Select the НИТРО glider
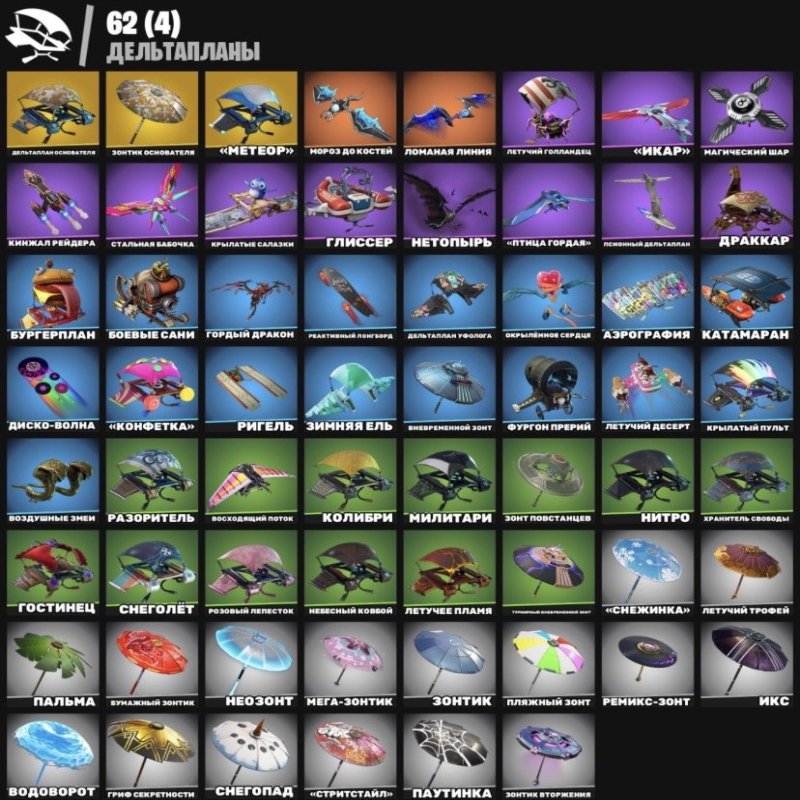The height and width of the screenshot is (800, 800). pyautogui.click(x=647, y=482)
